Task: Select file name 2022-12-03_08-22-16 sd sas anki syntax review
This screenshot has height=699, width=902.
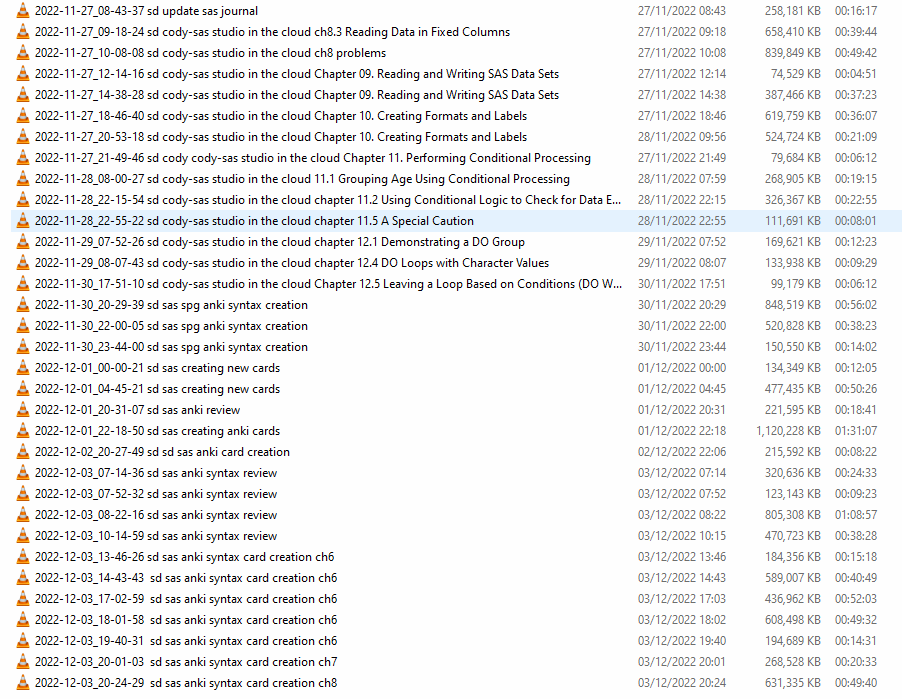Action: [156, 515]
